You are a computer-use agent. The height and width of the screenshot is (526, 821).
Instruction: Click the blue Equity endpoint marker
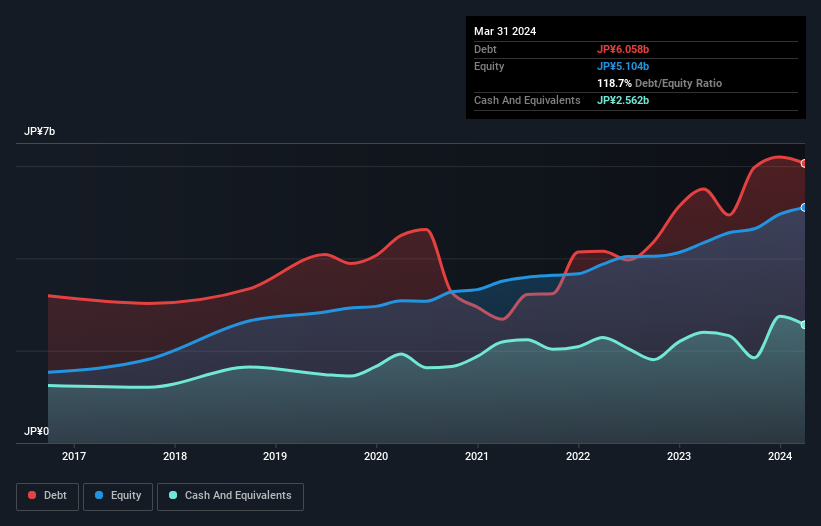[804, 208]
